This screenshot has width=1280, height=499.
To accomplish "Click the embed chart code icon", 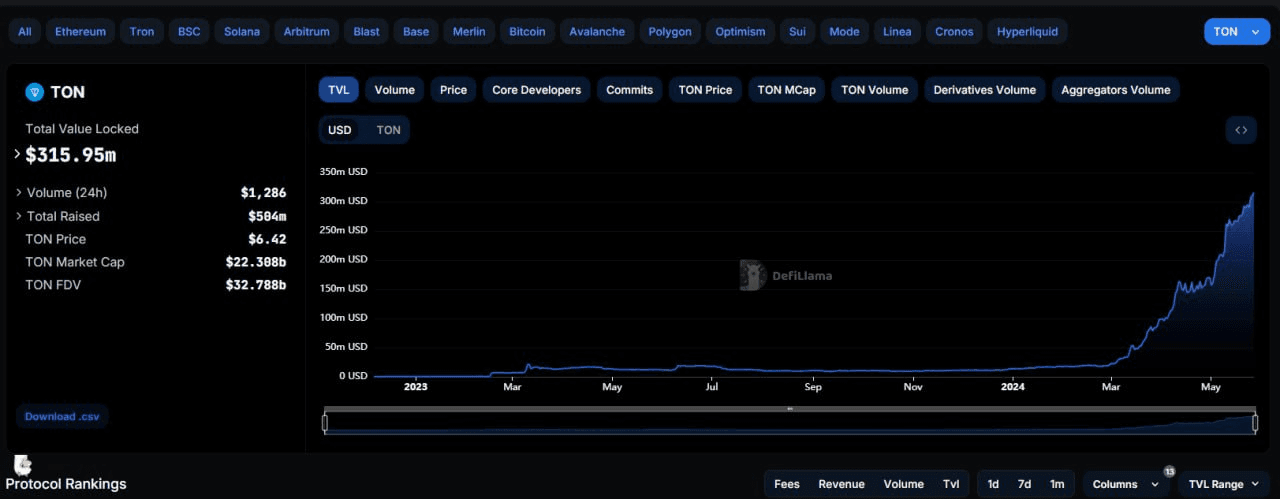I will (x=1241, y=130).
